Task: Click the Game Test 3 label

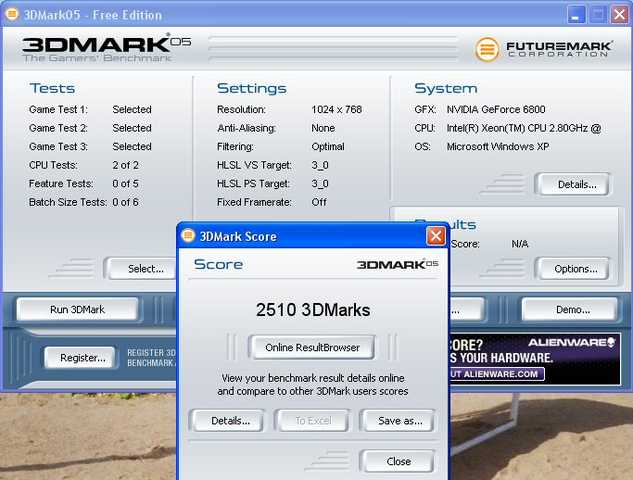Action: tap(58, 147)
